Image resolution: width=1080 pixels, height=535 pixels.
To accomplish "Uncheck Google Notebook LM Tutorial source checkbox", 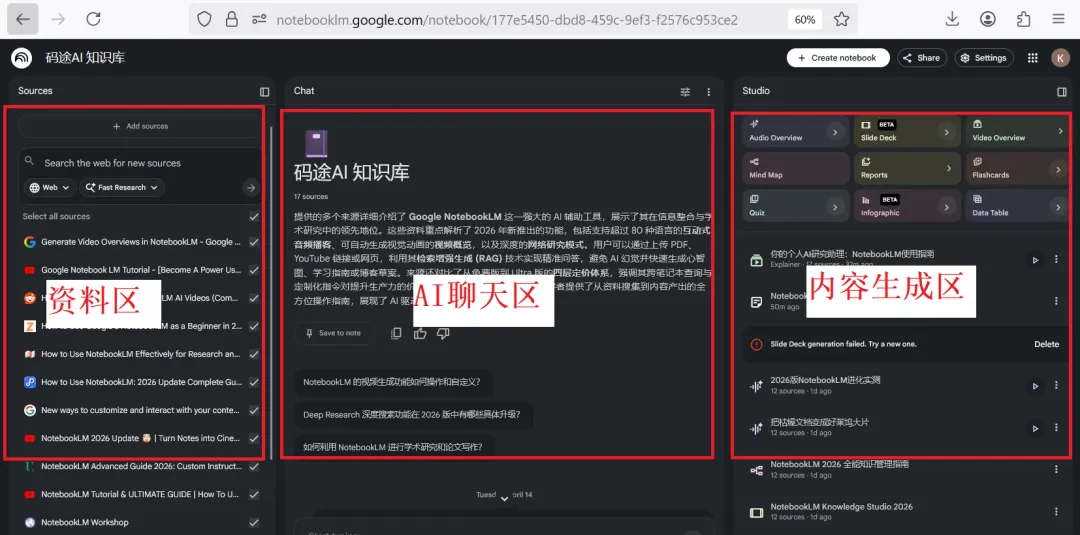I will click(x=254, y=270).
